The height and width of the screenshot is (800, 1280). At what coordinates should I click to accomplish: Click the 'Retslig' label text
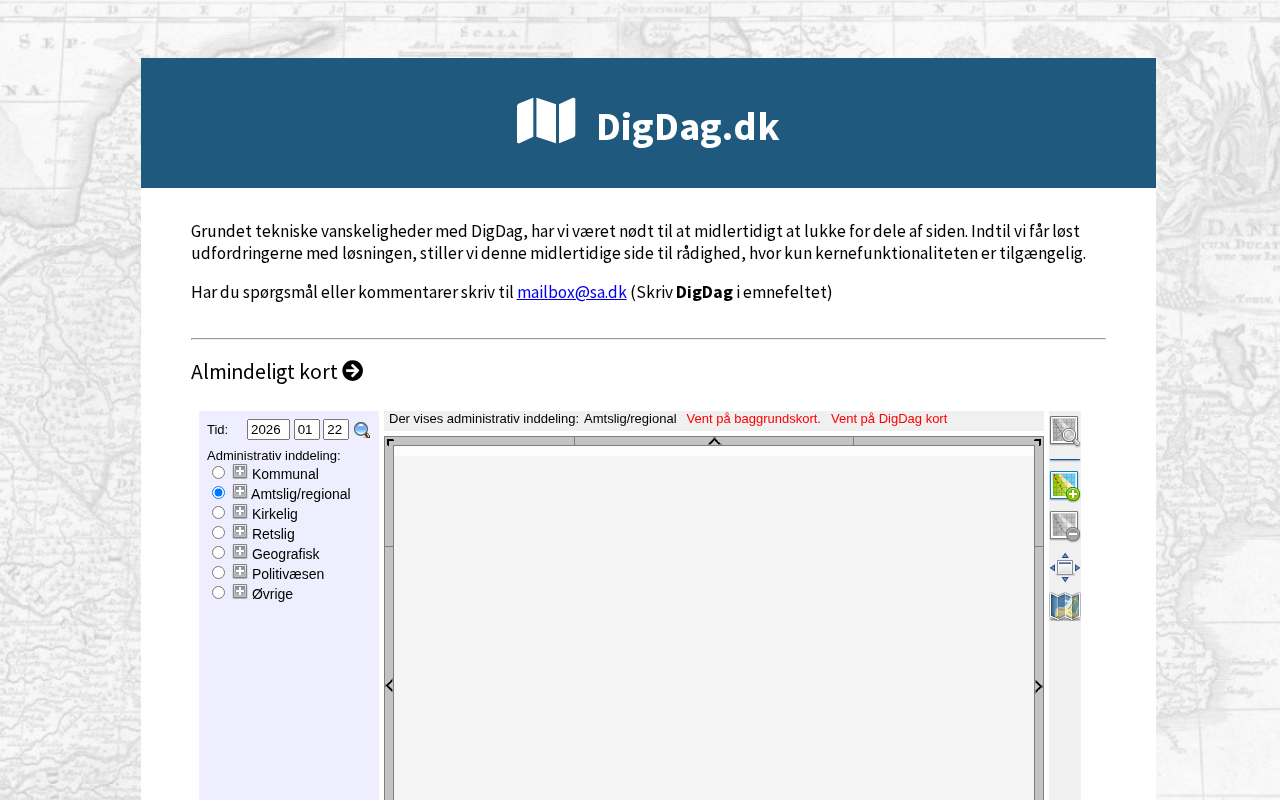point(273,534)
